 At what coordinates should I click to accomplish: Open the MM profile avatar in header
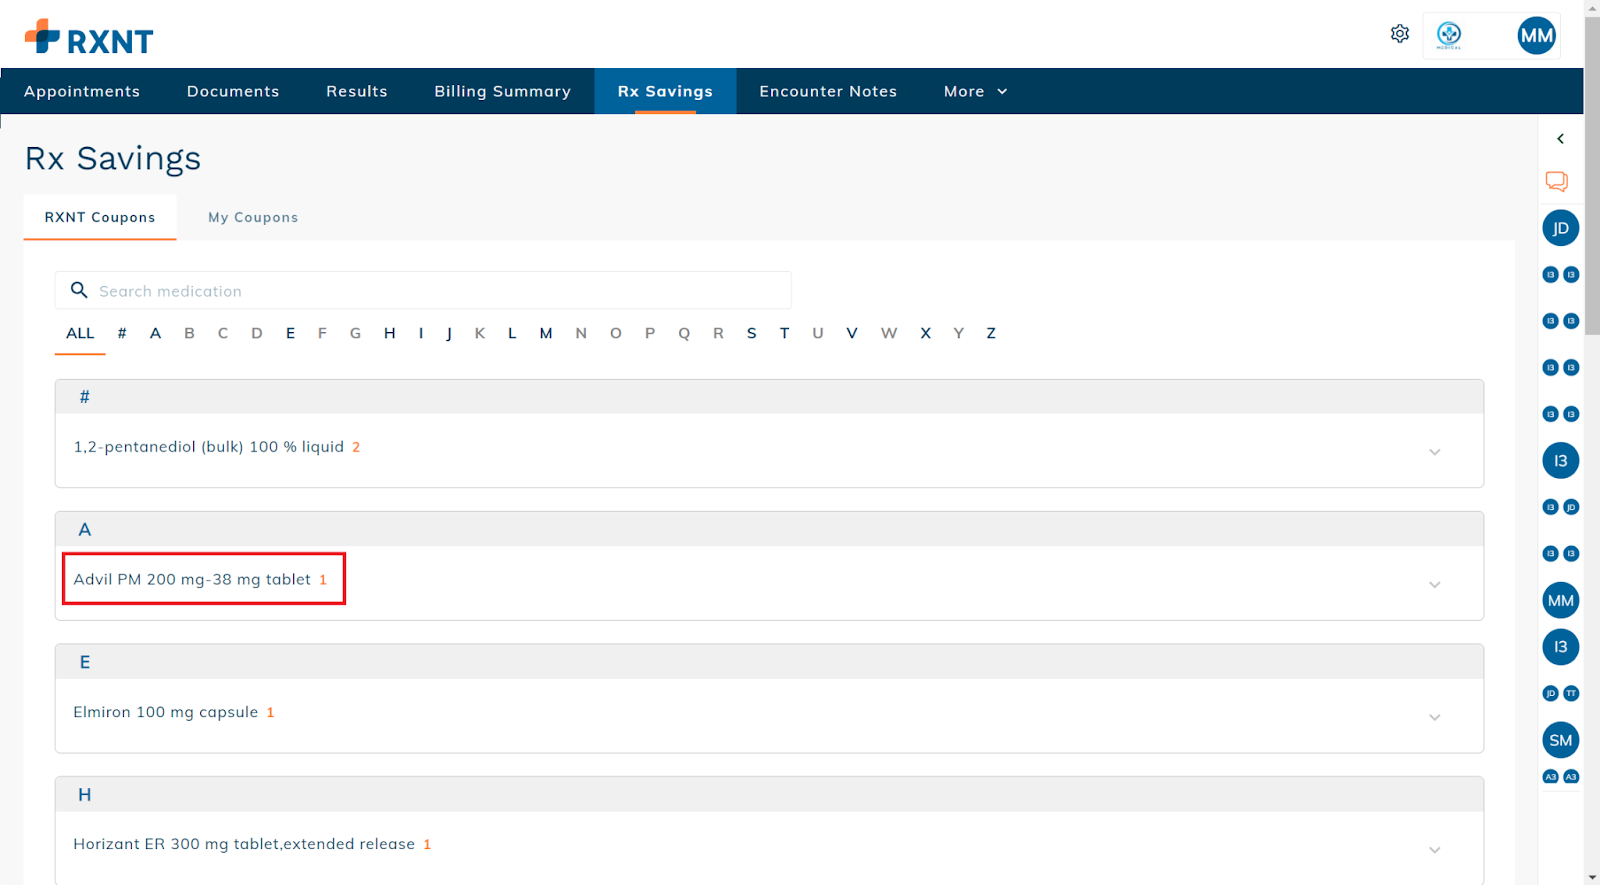pyautogui.click(x=1536, y=36)
